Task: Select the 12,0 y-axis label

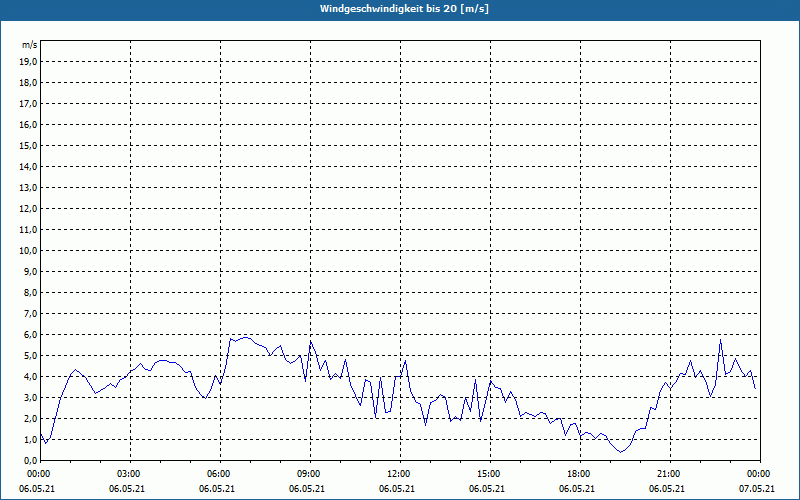Action: [28, 209]
